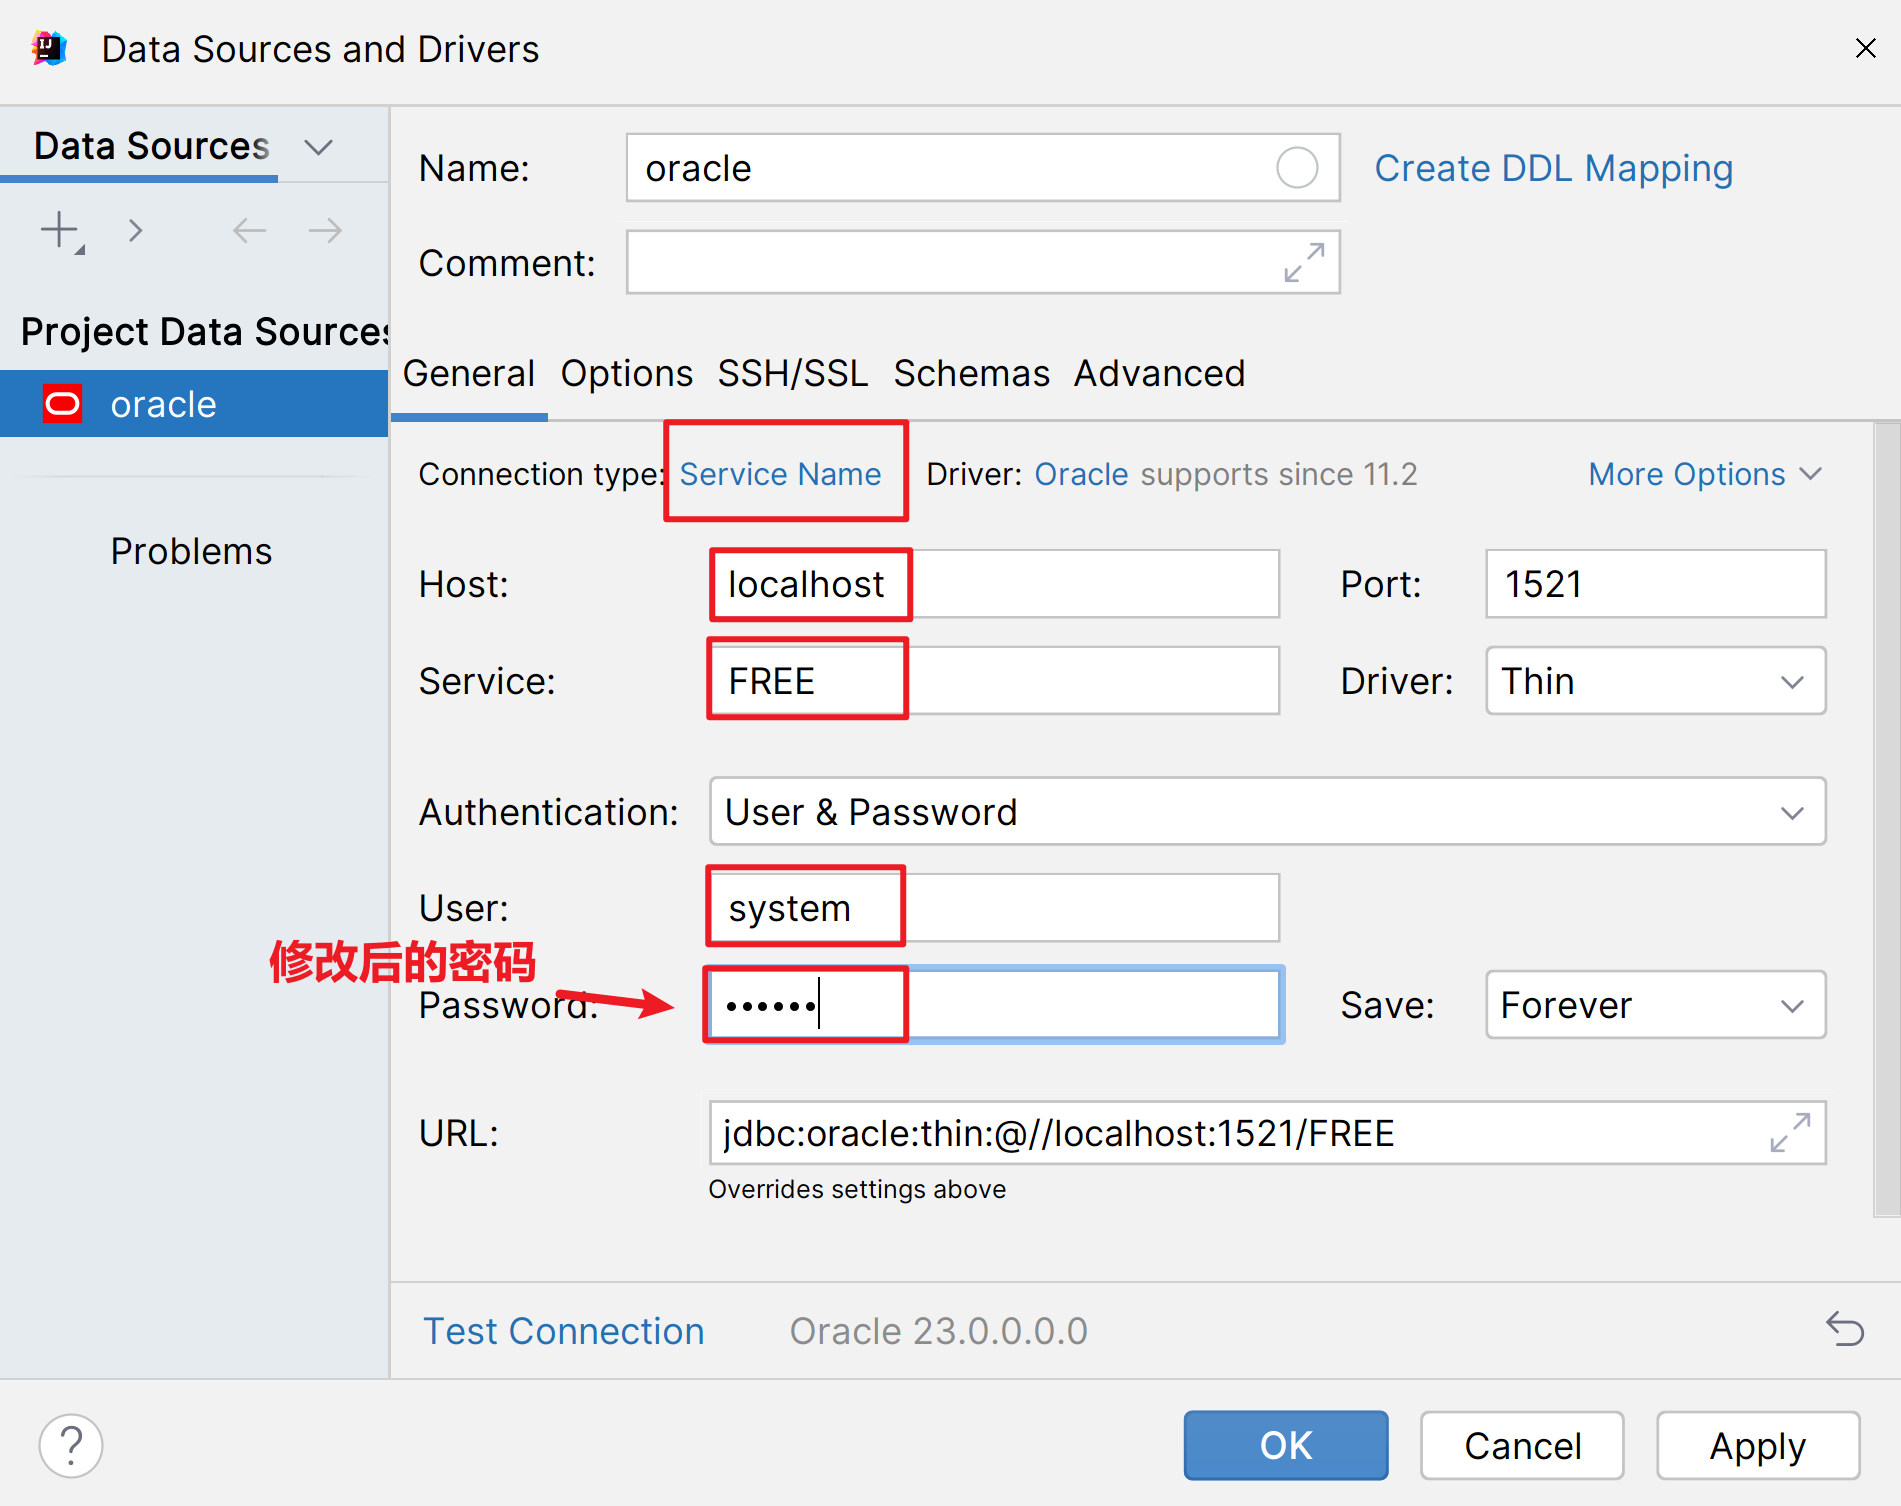Screen dimensions: 1901x1506
Task: Click the Project Data Sources heading
Action: point(205,331)
